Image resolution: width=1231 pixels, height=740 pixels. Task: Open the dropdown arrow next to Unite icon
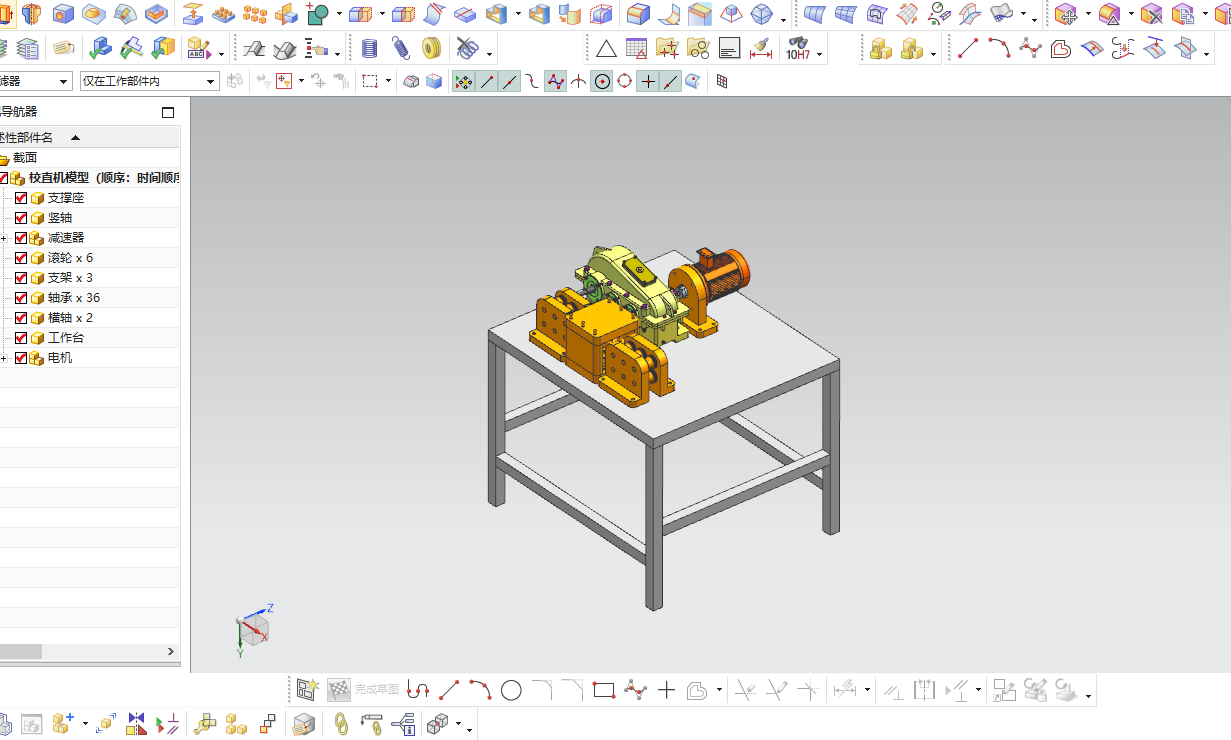(340, 15)
